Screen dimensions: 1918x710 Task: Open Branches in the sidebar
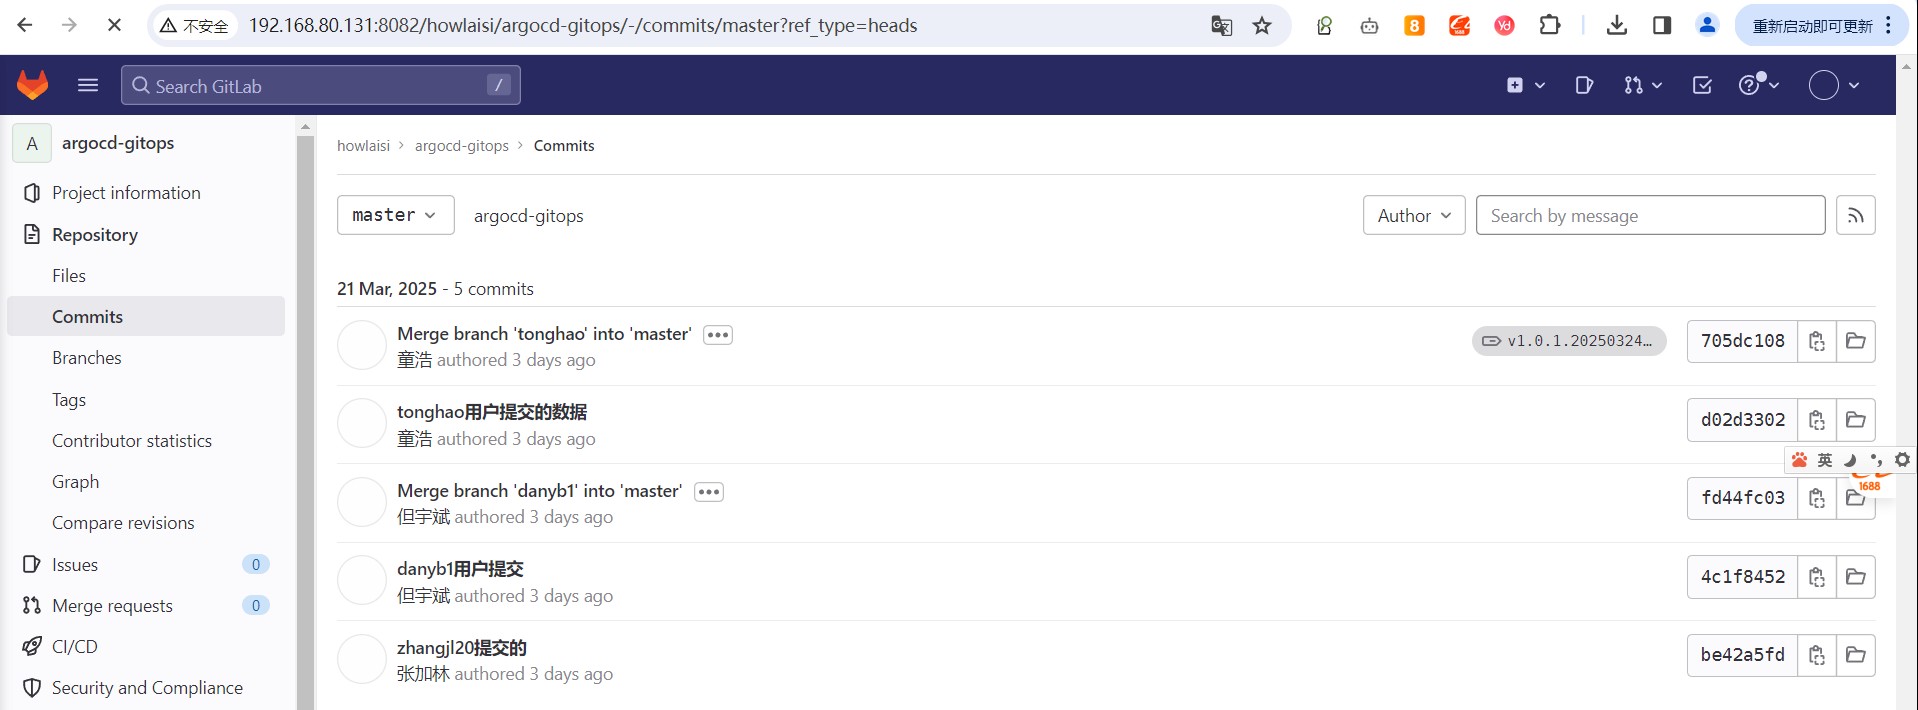point(87,358)
